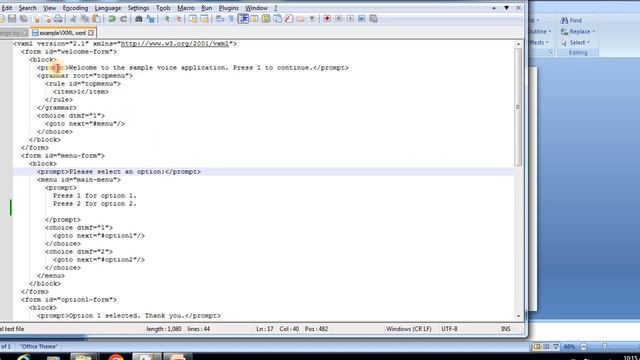Open the Edit menu
640x360 pixels.
coord(7,8)
